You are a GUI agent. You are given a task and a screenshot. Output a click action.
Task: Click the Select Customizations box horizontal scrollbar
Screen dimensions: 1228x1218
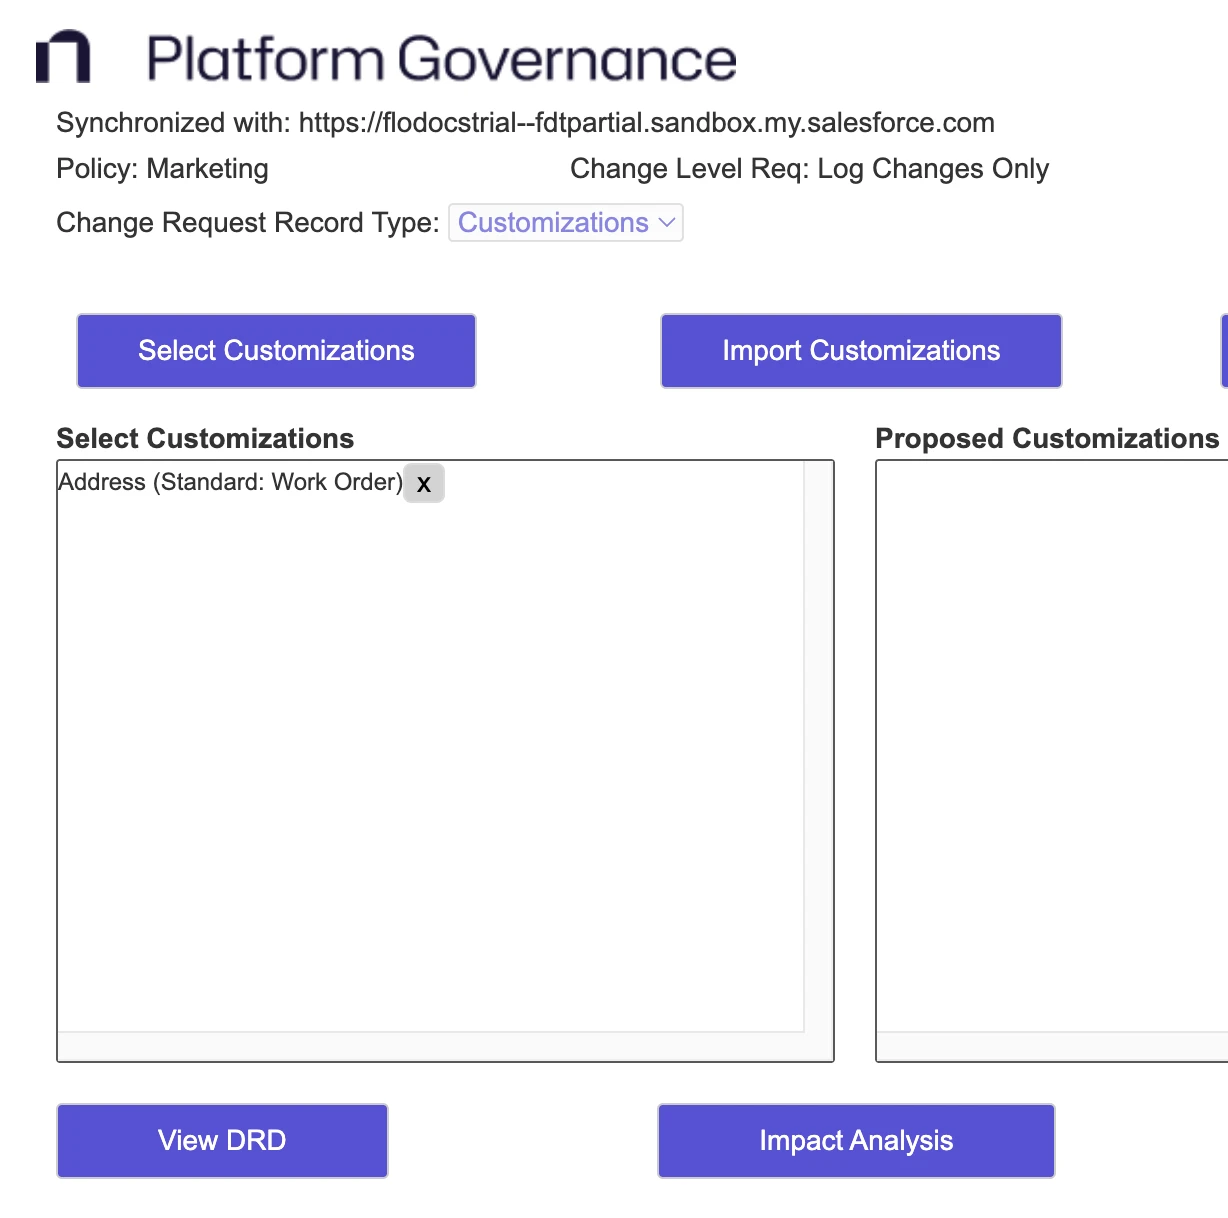pyautogui.click(x=430, y=1046)
